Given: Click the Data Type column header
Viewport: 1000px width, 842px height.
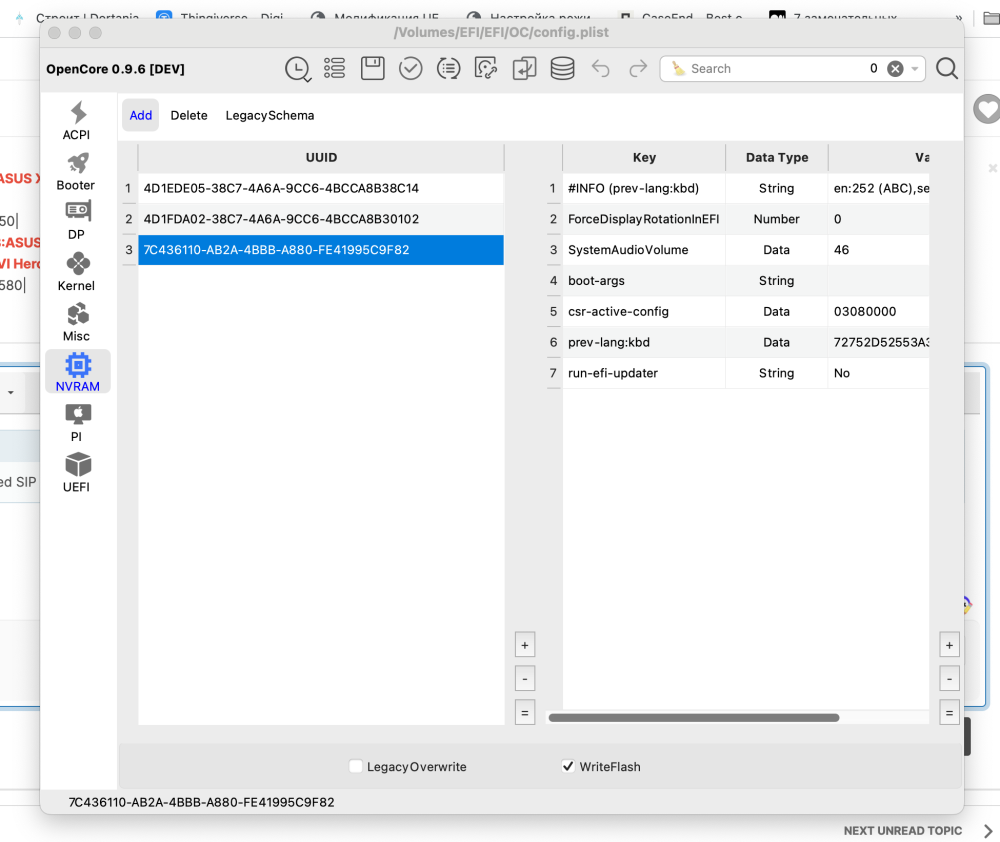Looking at the screenshot, I should click(777, 158).
